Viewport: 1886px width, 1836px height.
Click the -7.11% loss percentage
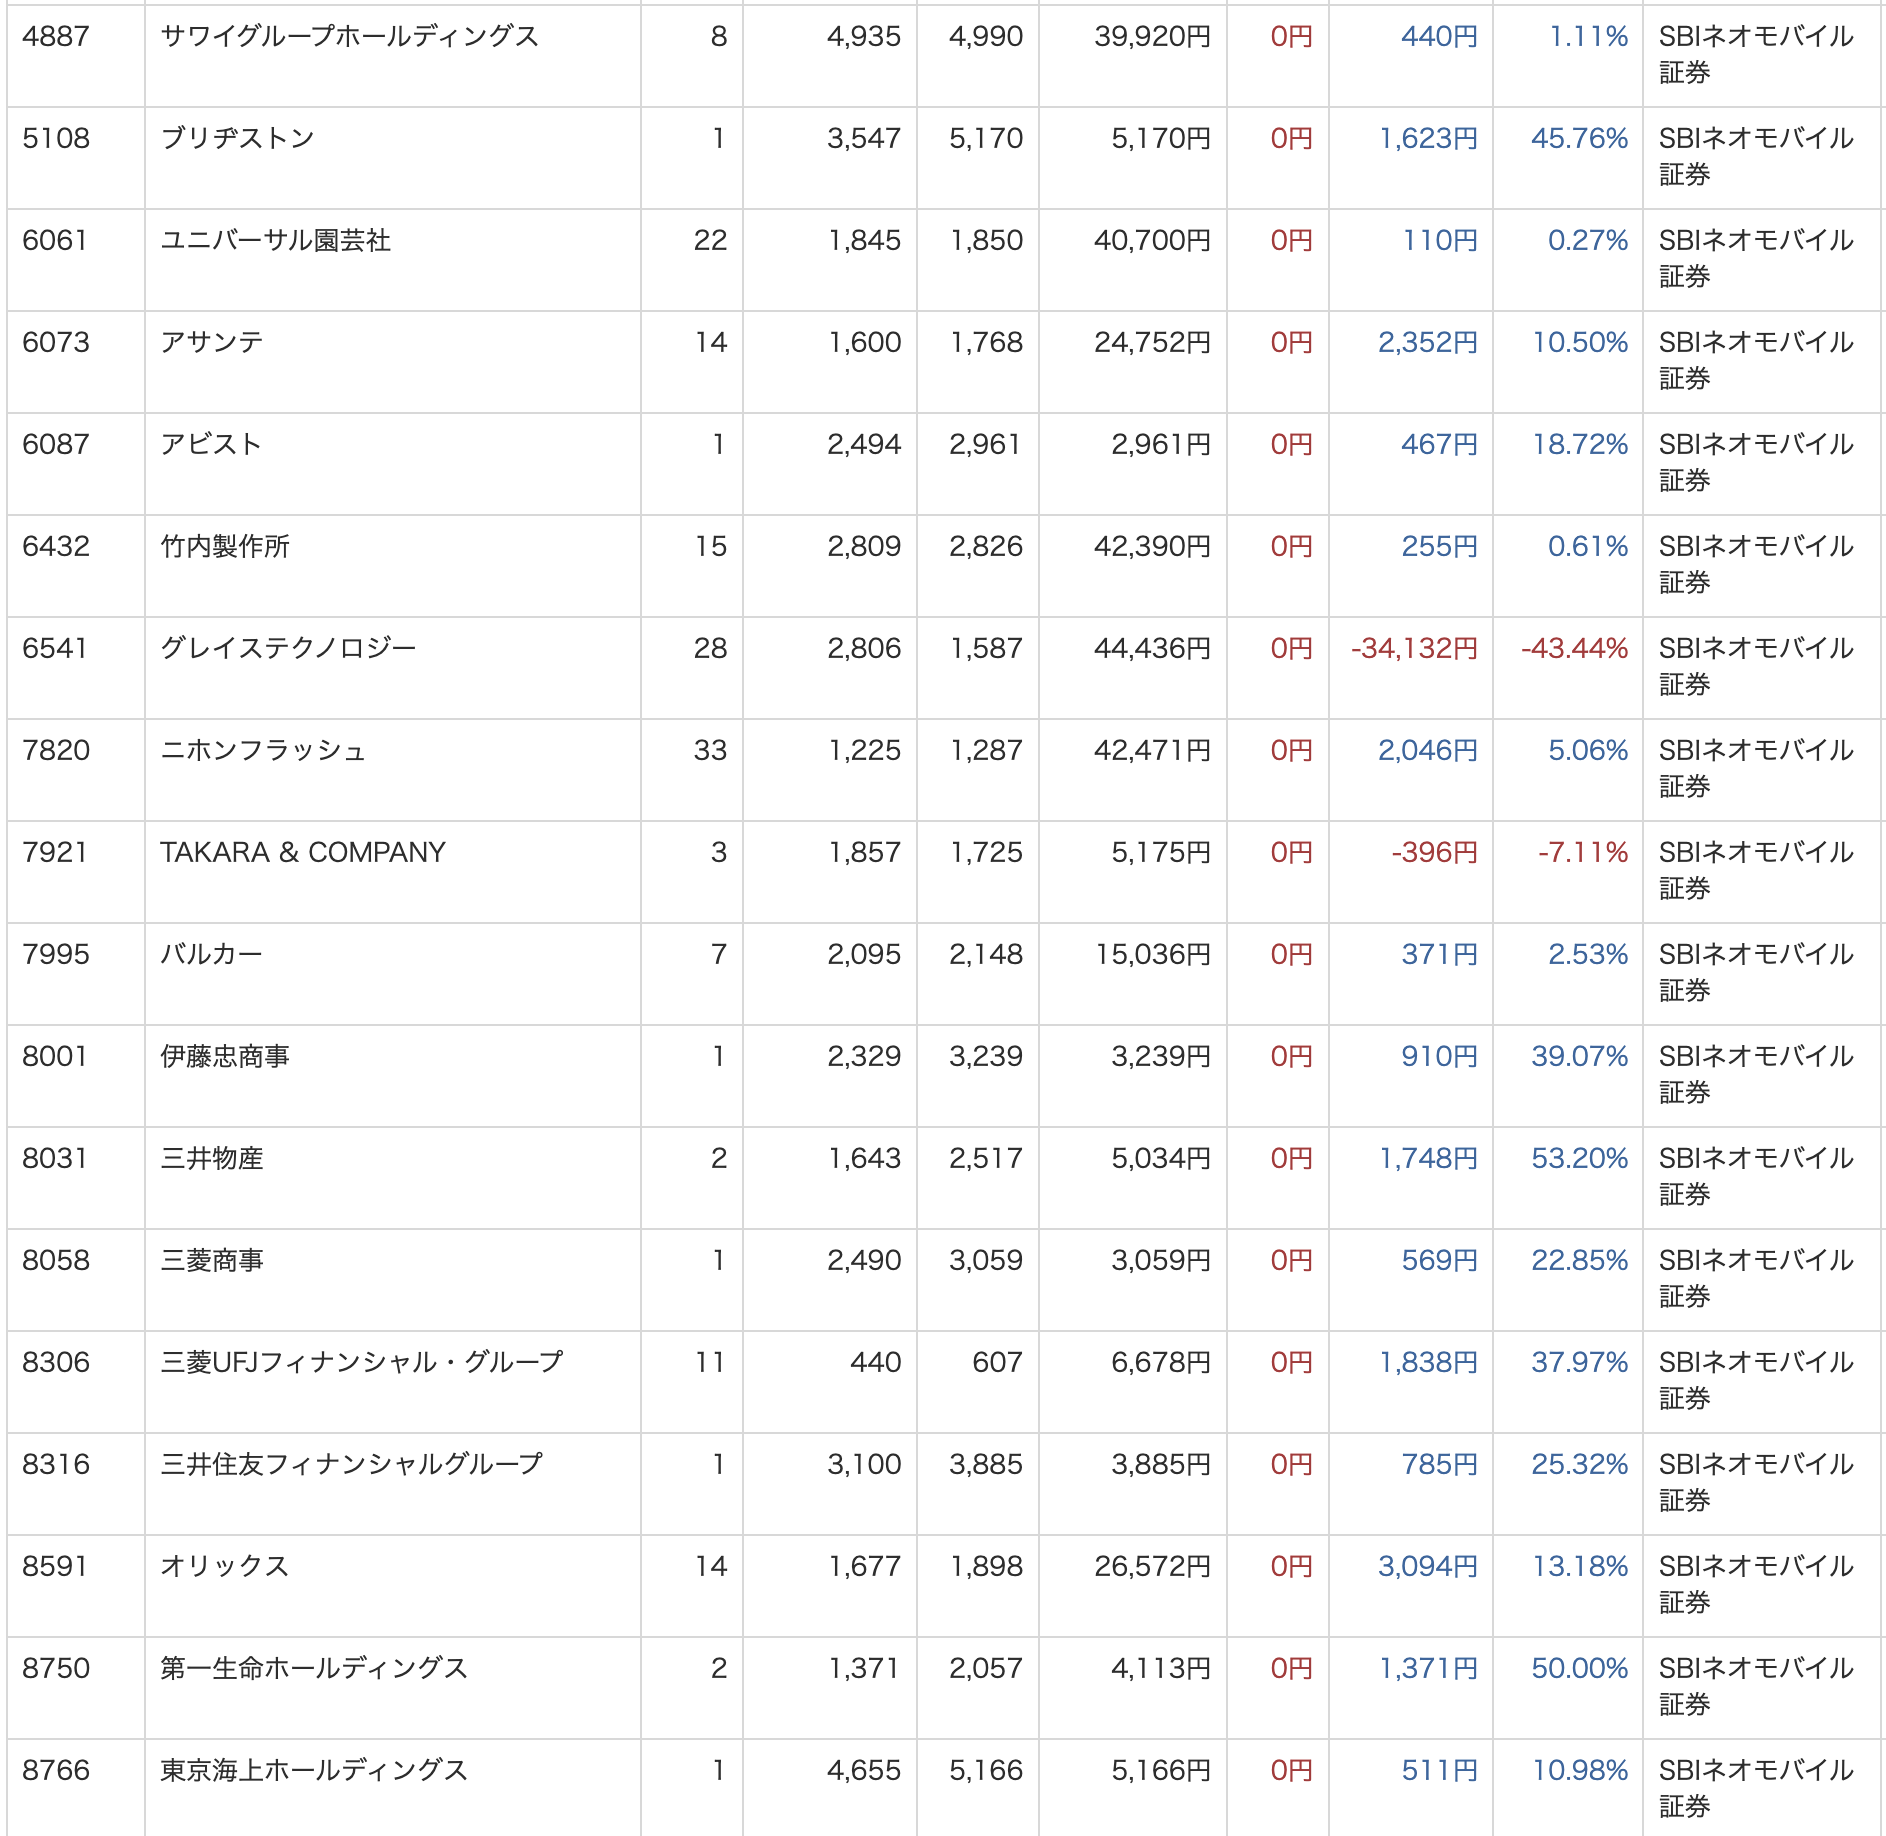click(1583, 853)
